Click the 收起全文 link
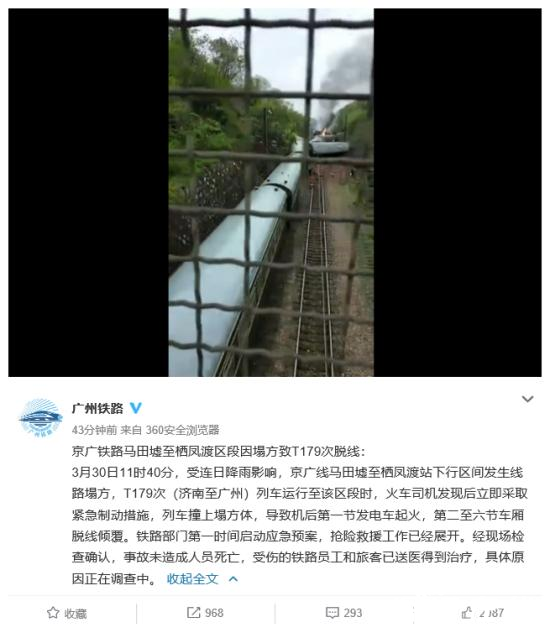The image size is (550, 638). [192, 579]
